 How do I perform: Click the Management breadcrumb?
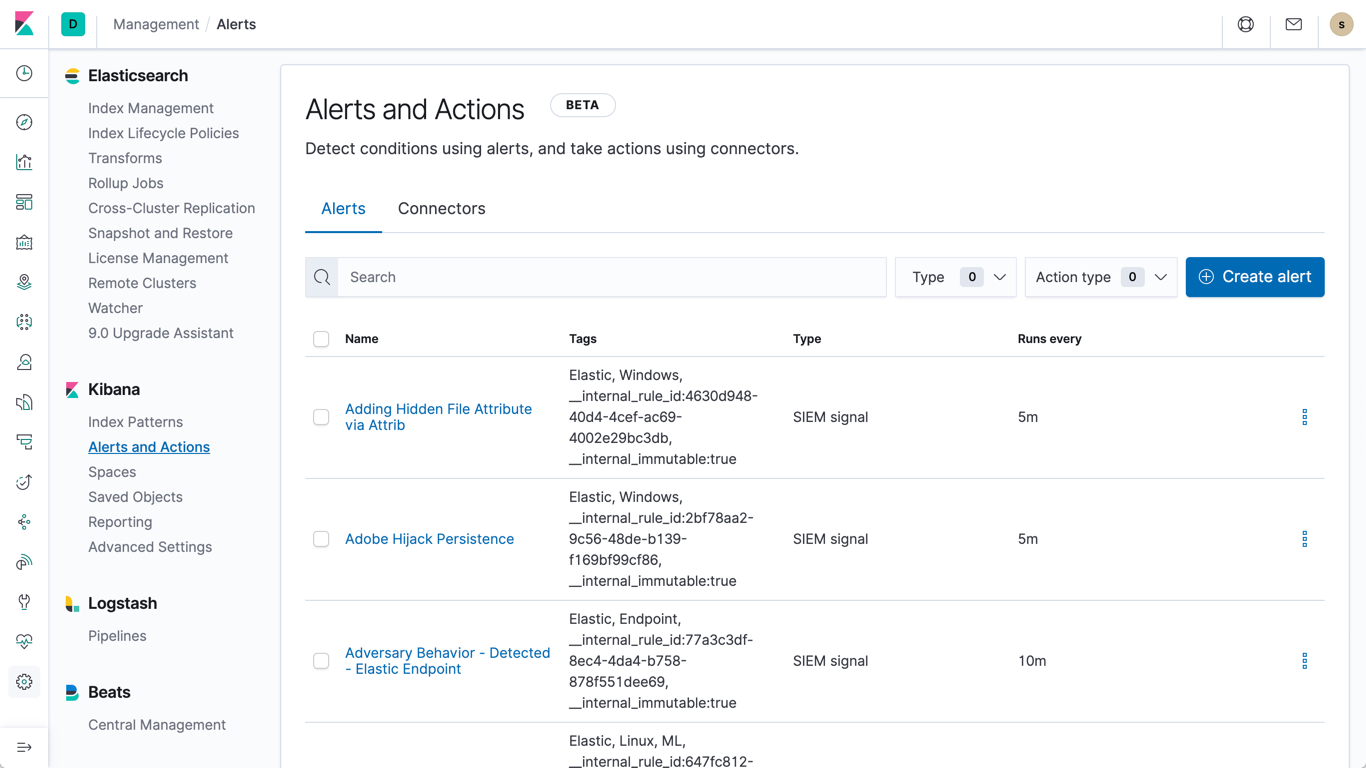(156, 24)
